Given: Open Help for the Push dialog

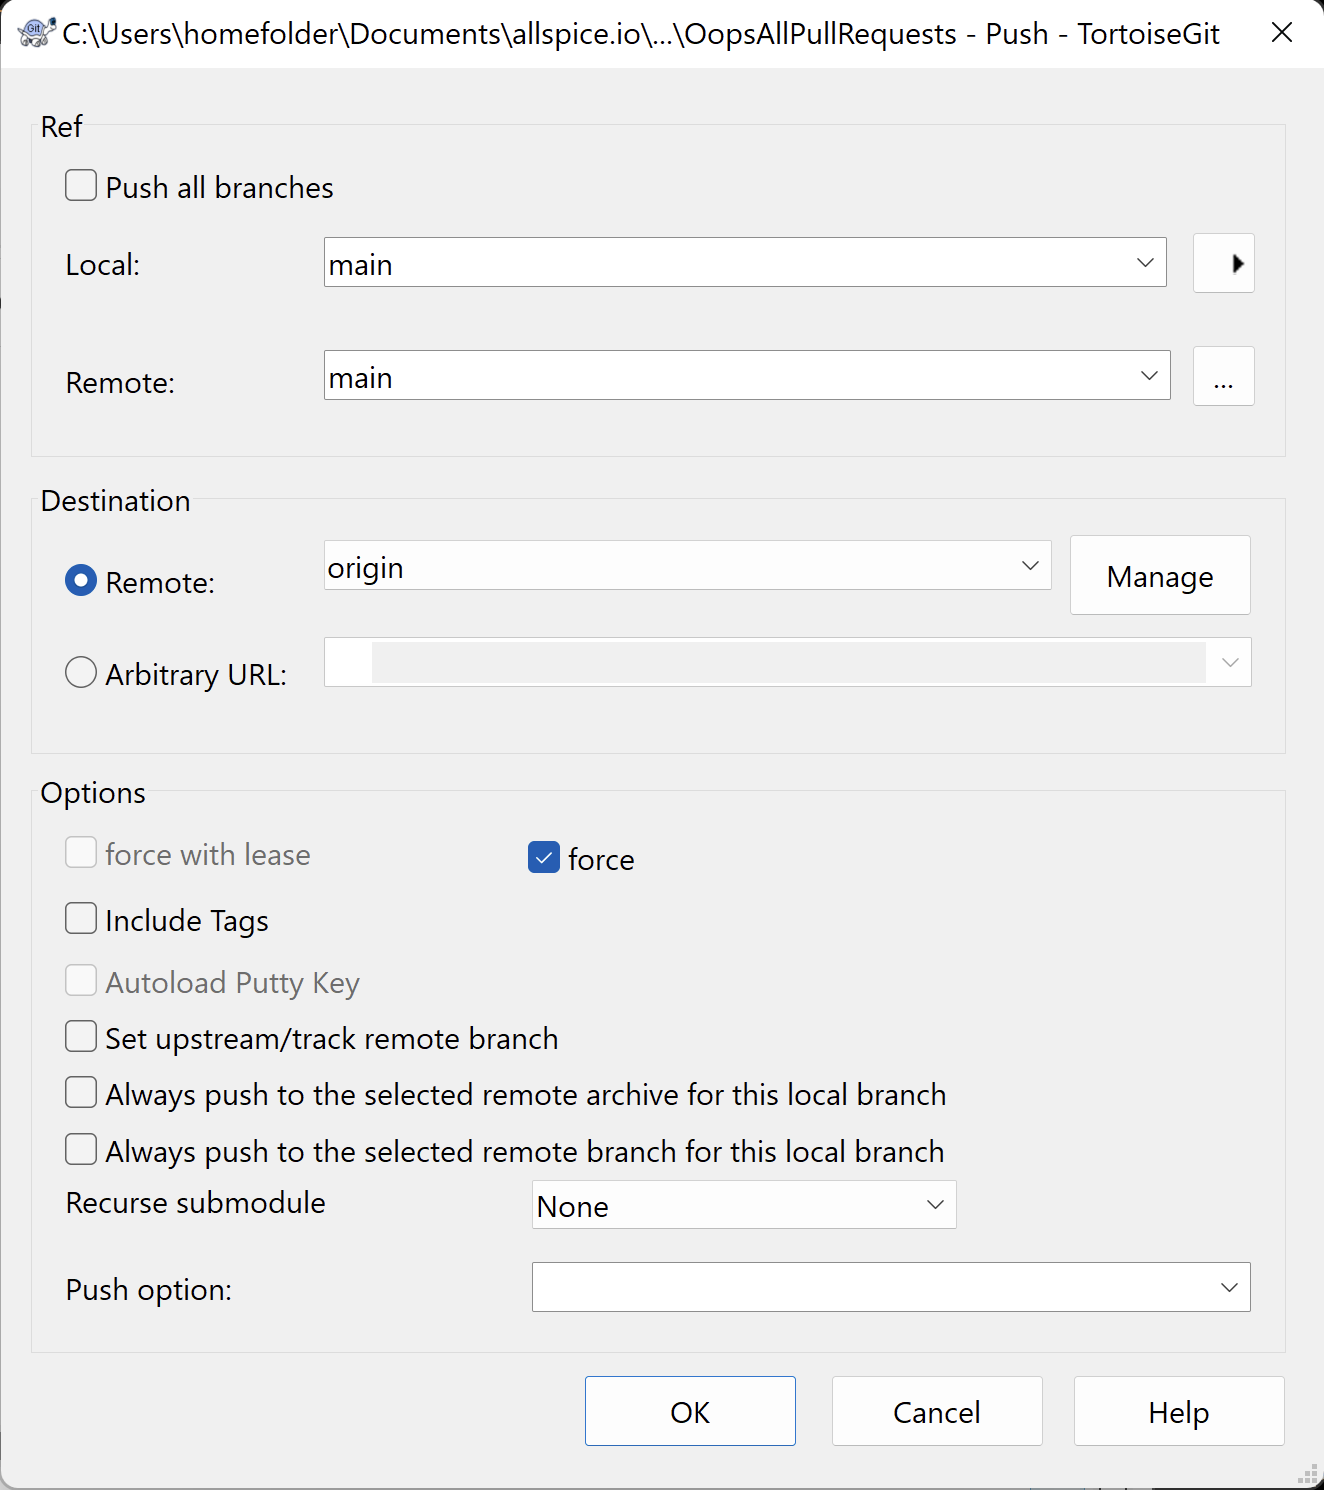Looking at the screenshot, I should [x=1179, y=1411].
